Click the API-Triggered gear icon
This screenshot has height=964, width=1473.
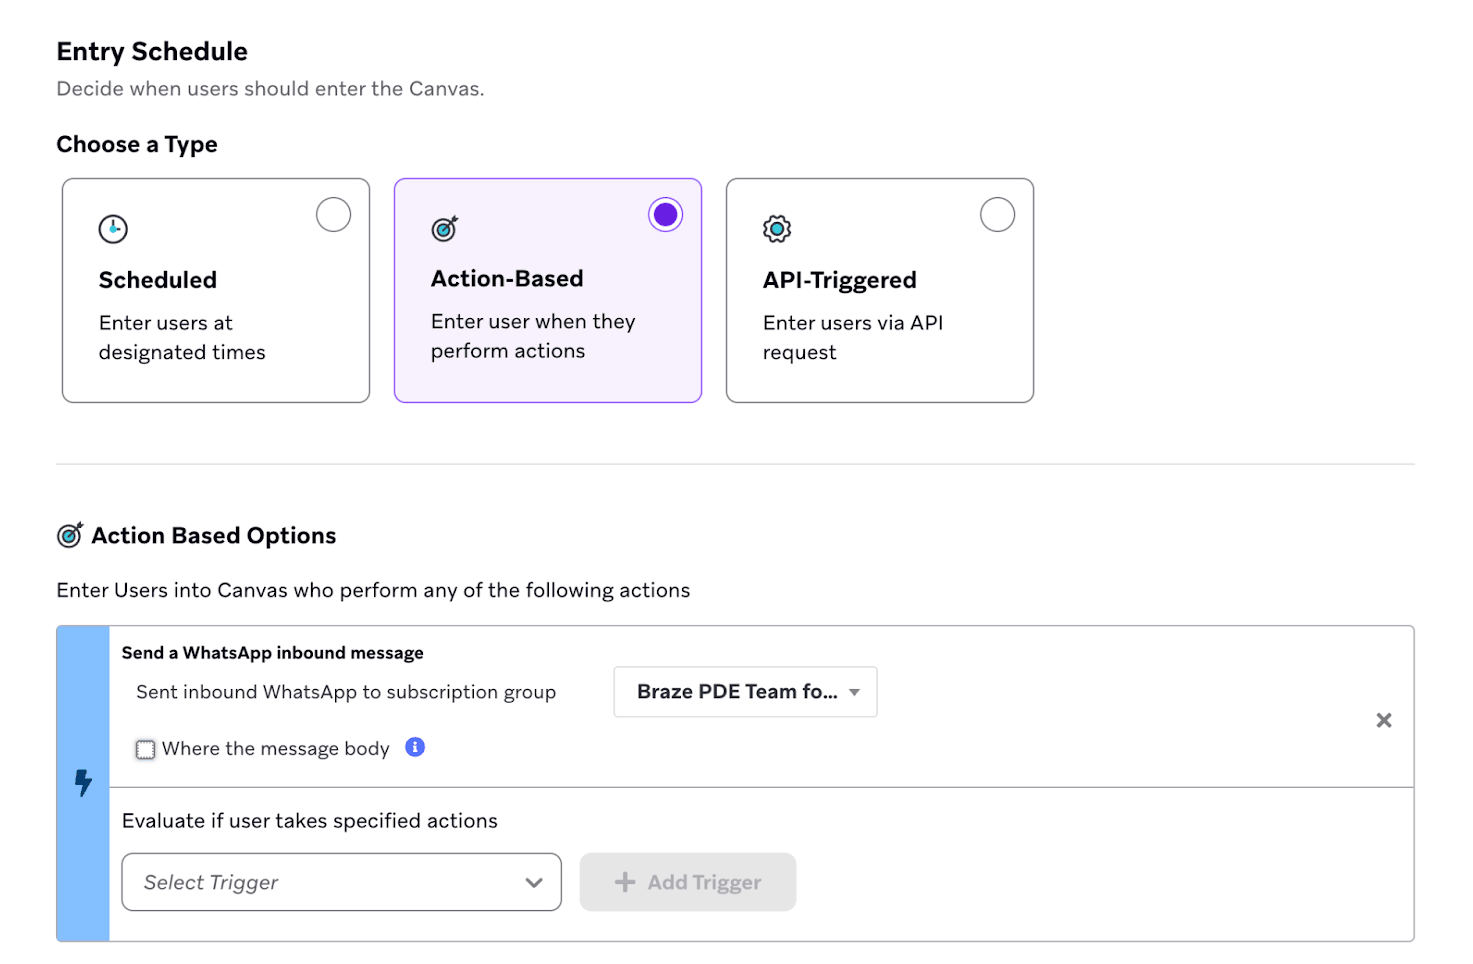point(777,229)
